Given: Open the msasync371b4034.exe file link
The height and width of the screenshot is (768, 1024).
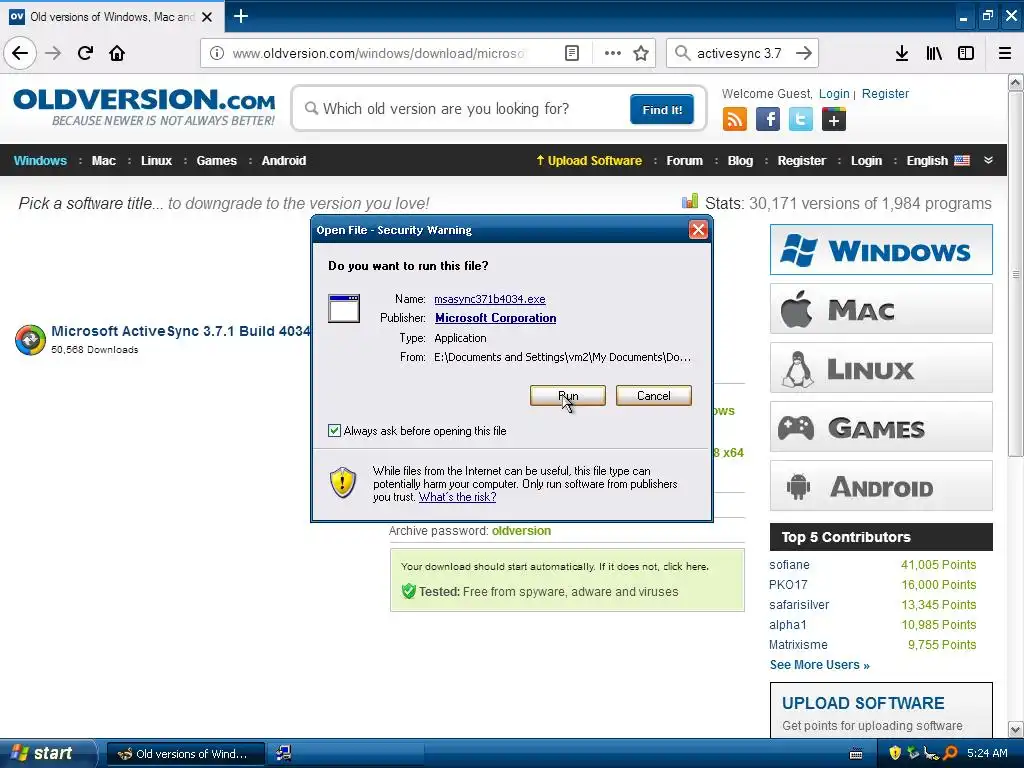Looking at the screenshot, I should [490, 298].
